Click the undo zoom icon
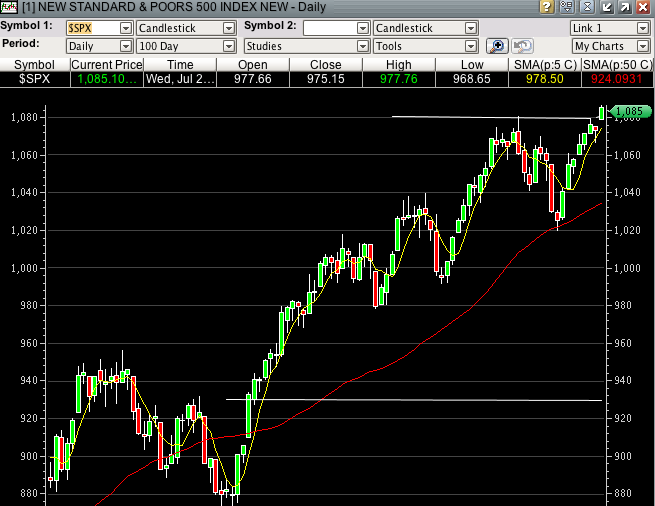655x506 pixels. [x=521, y=46]
